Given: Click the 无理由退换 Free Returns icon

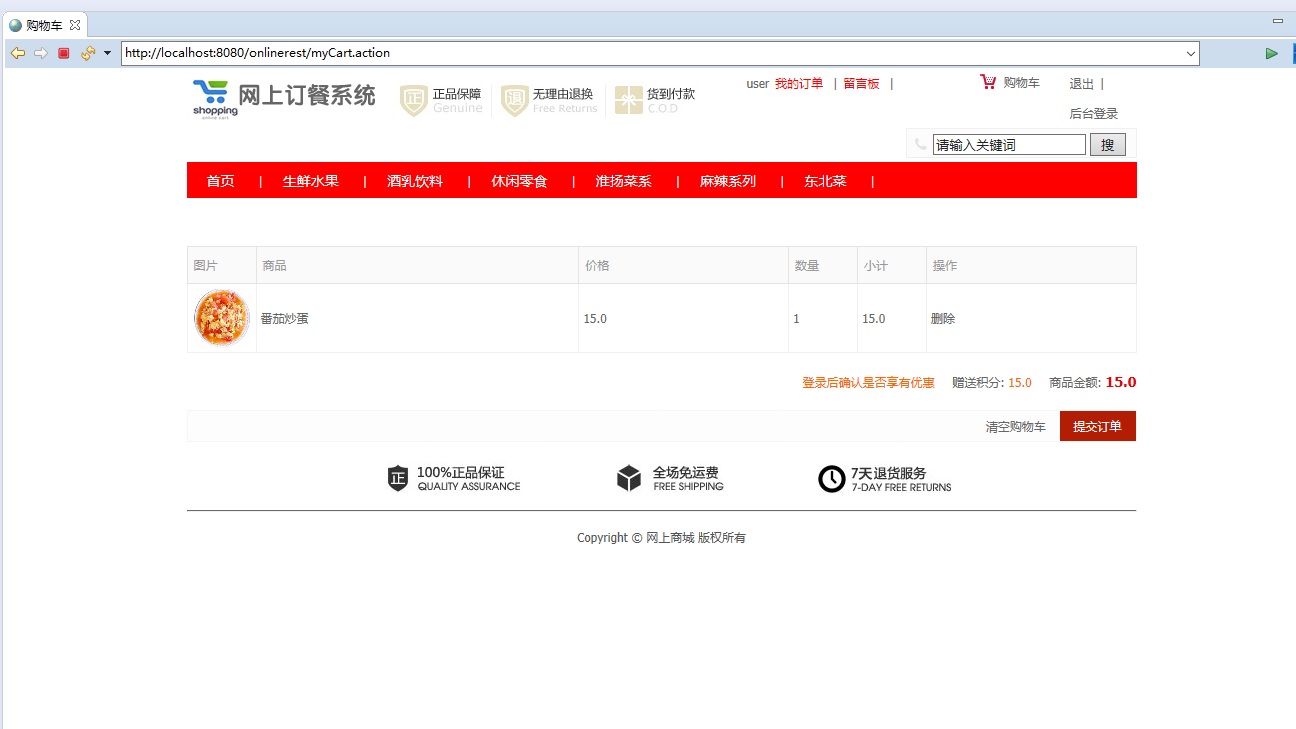Looking at the screenshot, I should [514, 99].
